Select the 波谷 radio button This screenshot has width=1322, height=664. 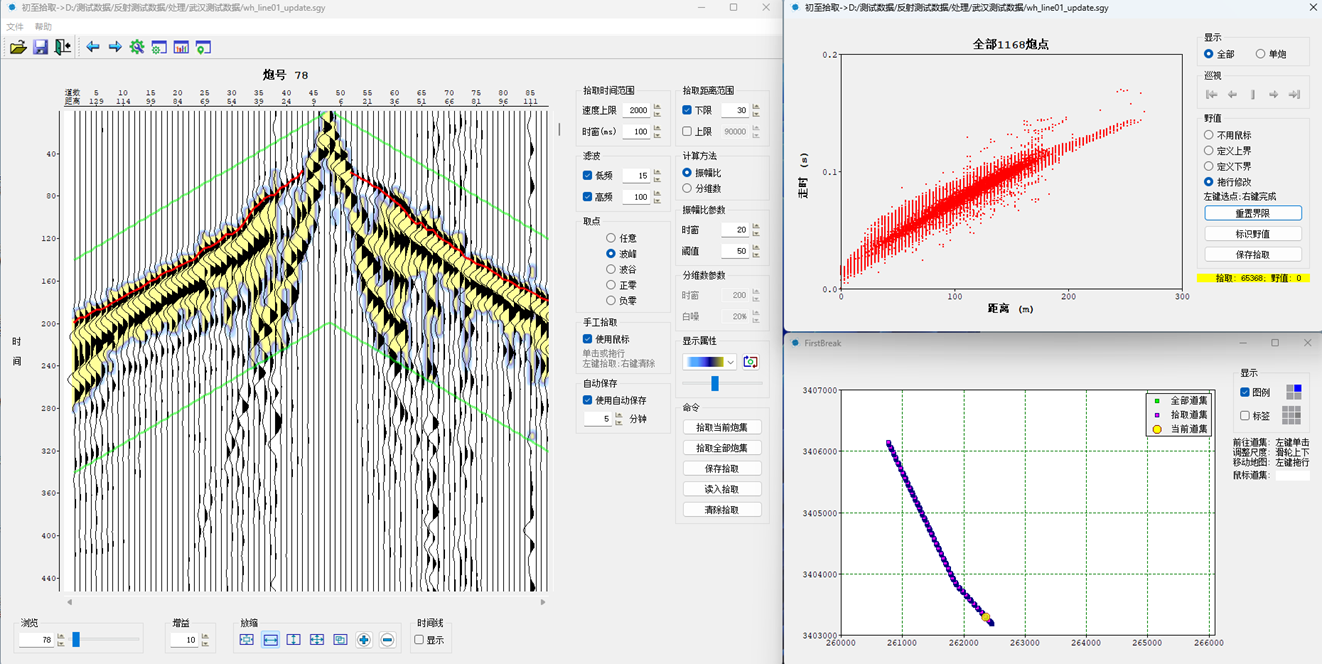[611, 269]
